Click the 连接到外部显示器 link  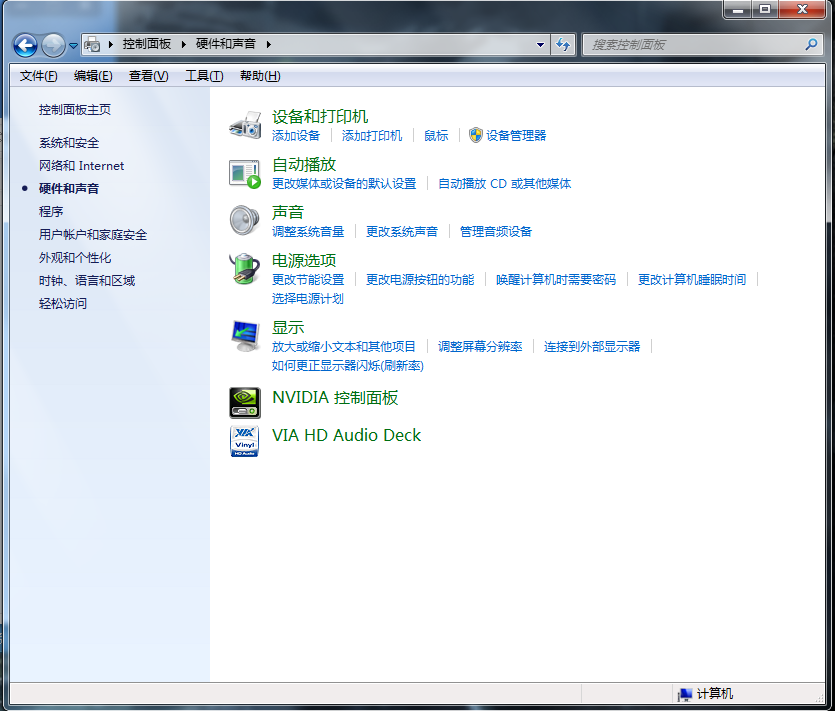(x=592, y=347)
